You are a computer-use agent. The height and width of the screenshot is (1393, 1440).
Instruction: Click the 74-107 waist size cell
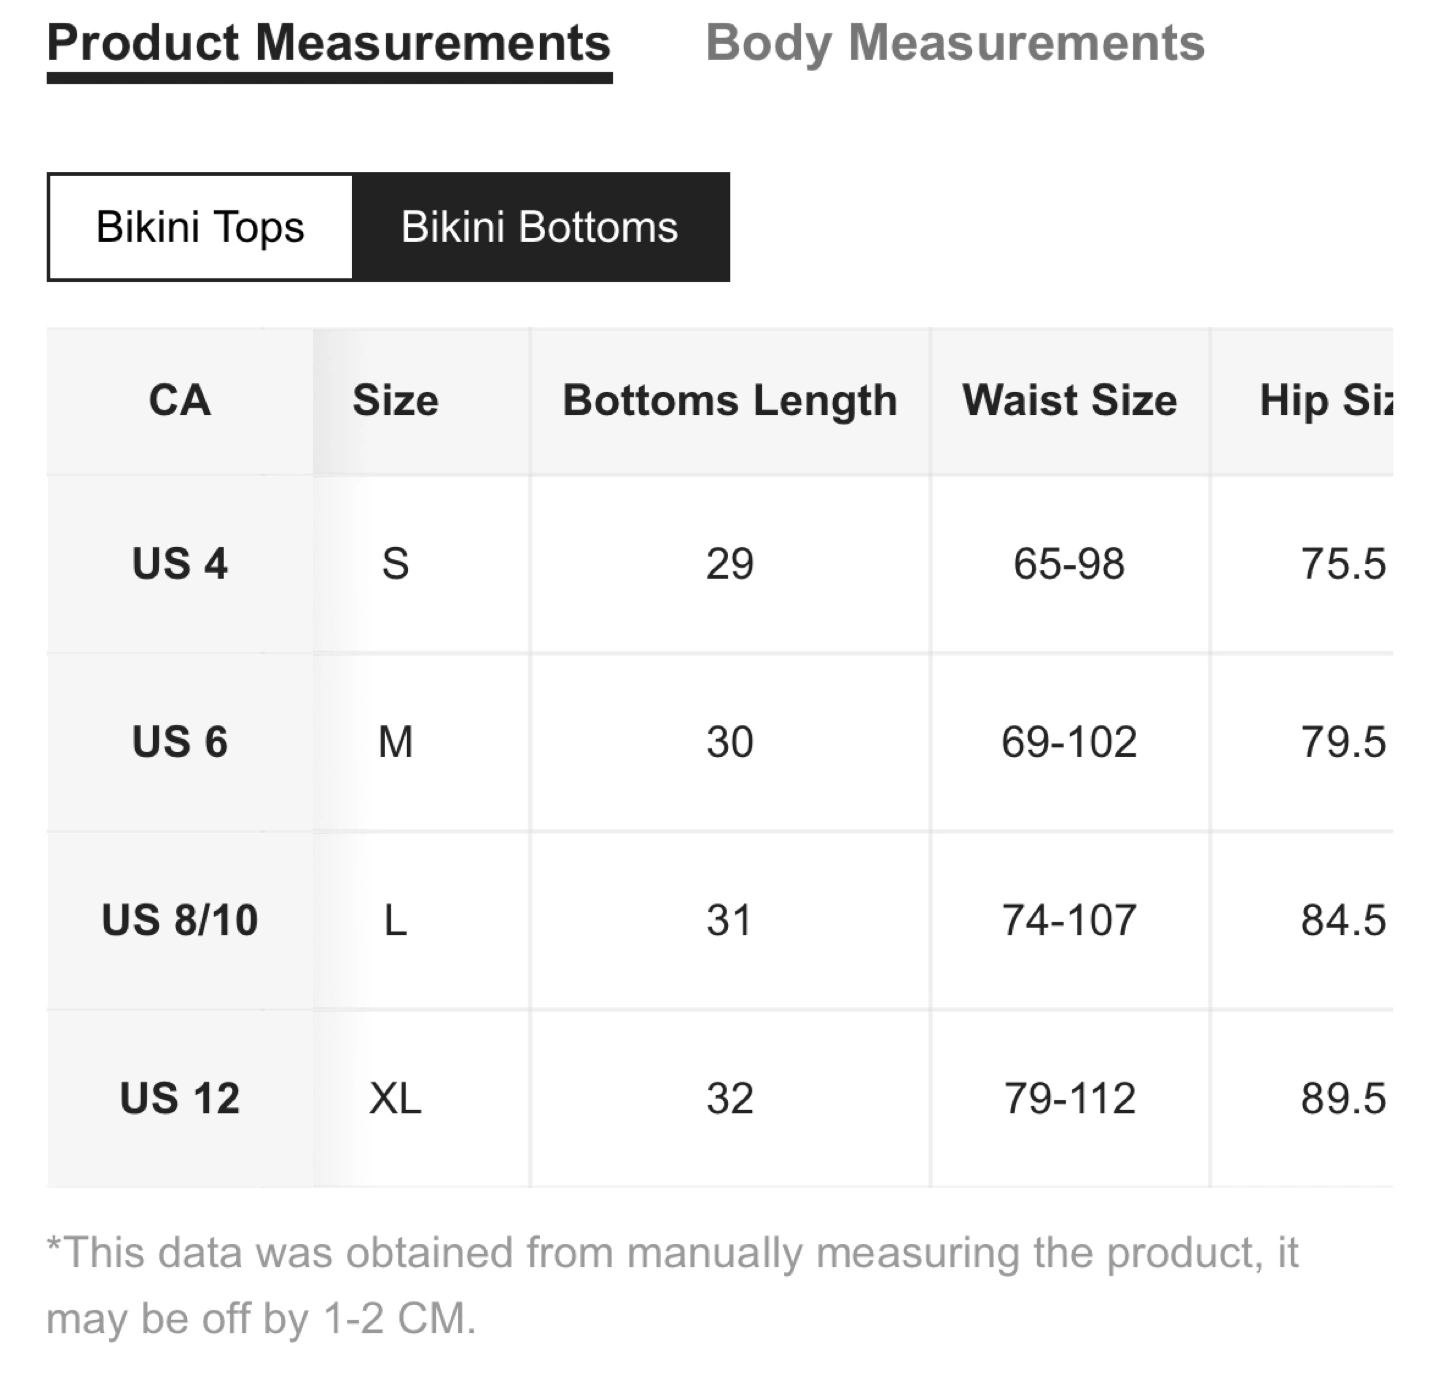coord(1070,920)
